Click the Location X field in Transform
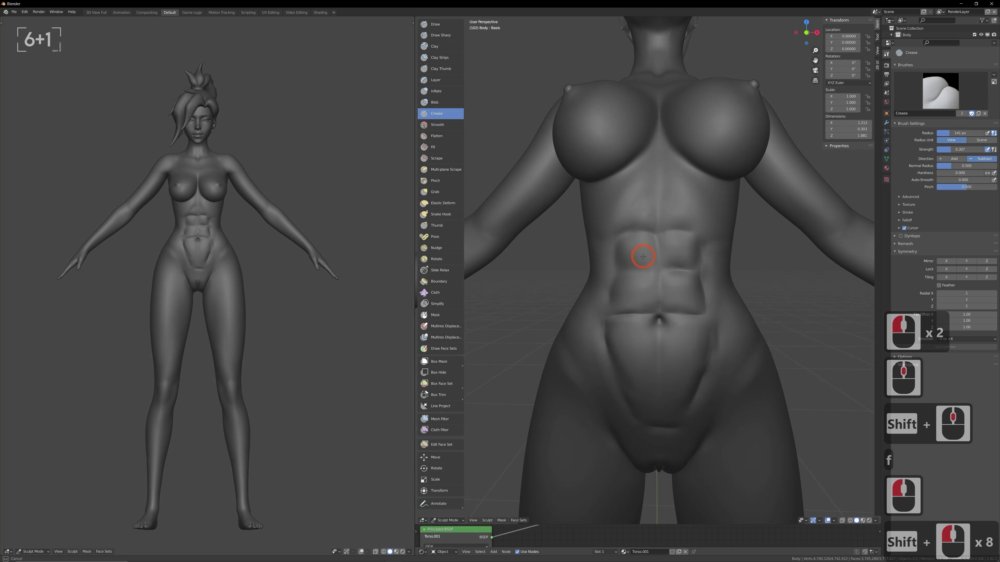The width and height of the screenshot is (1000, 562). tap(843, 36)
